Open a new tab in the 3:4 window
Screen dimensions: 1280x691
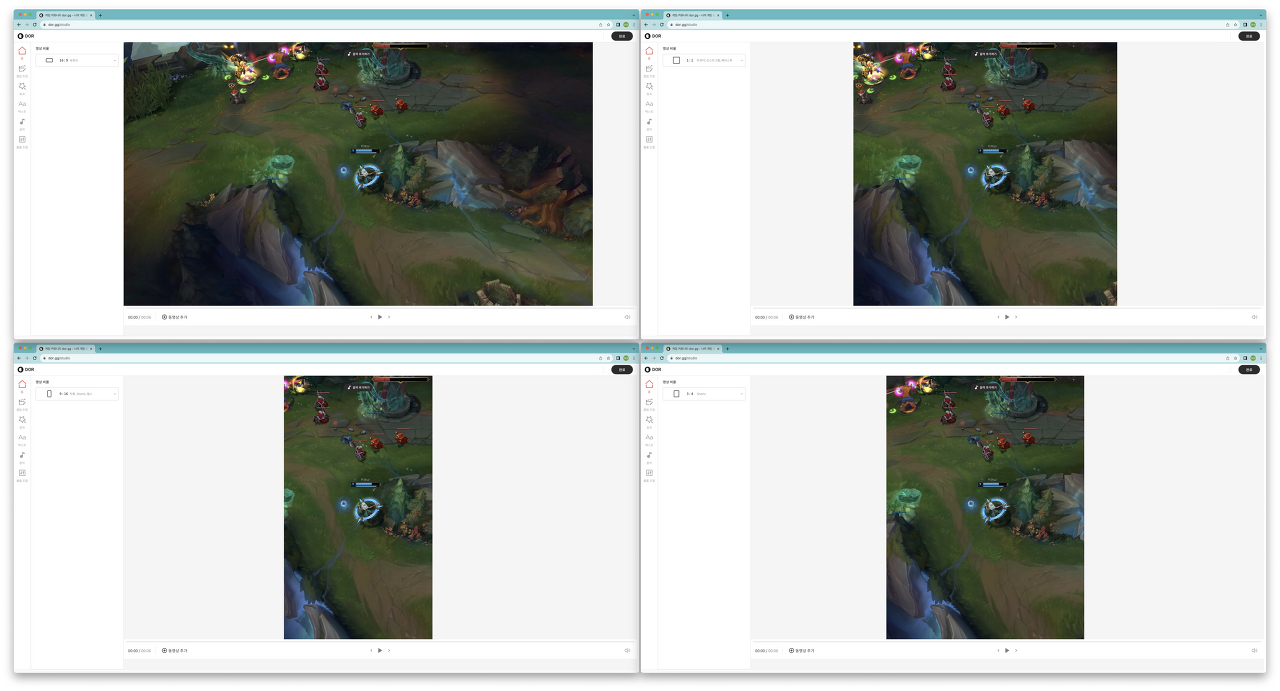tap(727, 348)
